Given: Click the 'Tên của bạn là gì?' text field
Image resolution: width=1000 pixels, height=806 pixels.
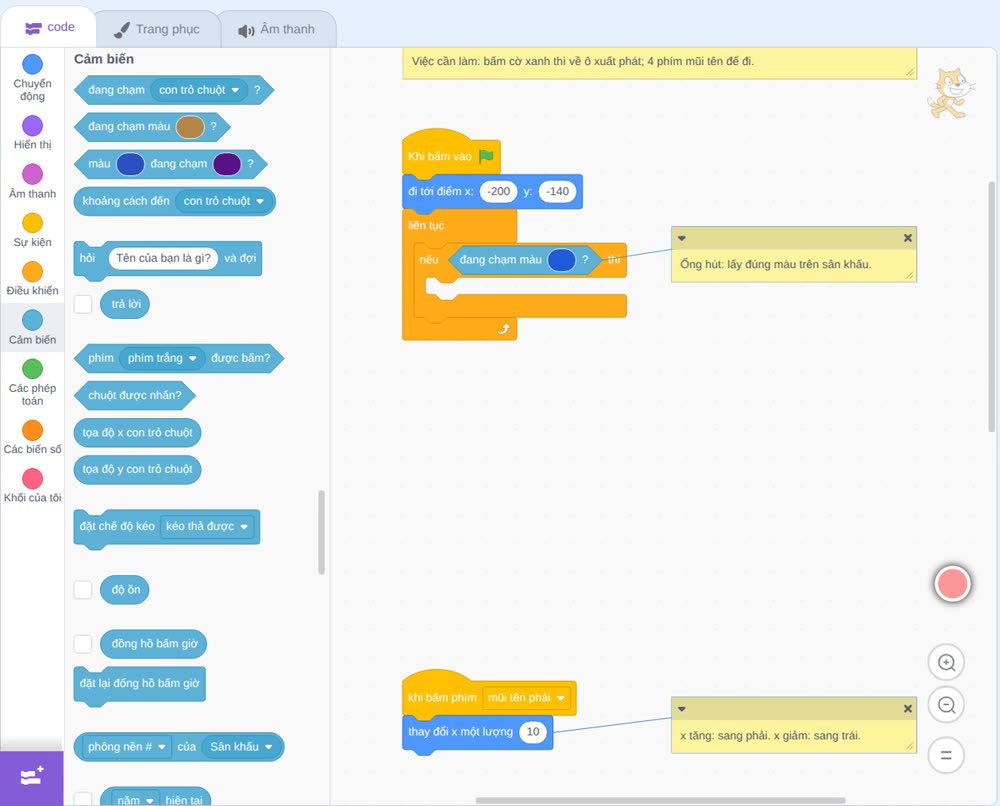Looking at the screenshot, I should (163, 258).
